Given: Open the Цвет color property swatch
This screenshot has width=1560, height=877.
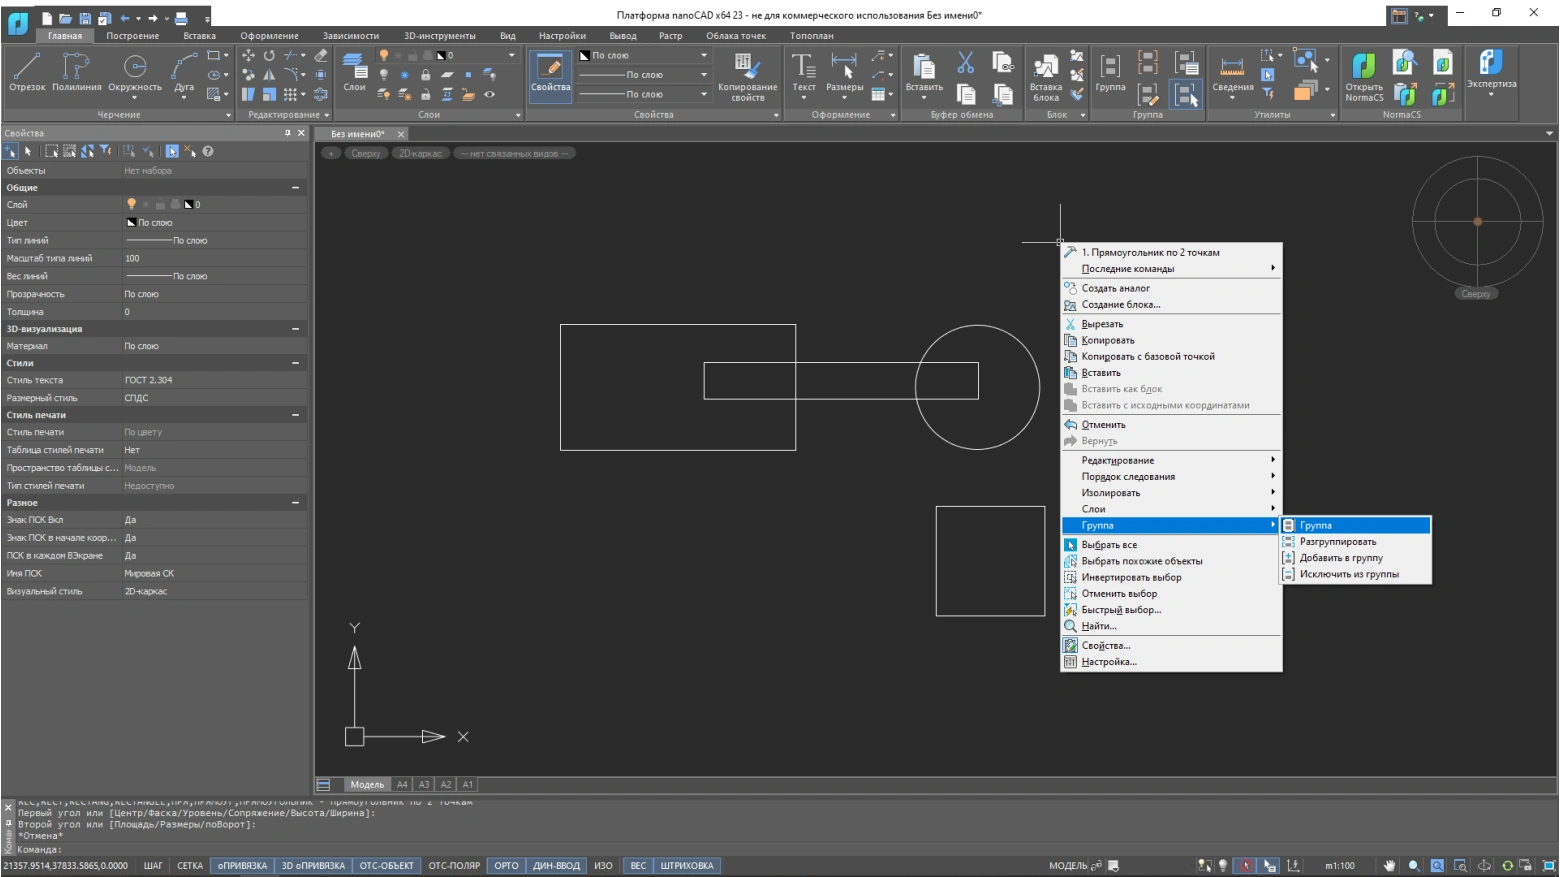Looking at the screenshot, I should (x=131, y=223).
